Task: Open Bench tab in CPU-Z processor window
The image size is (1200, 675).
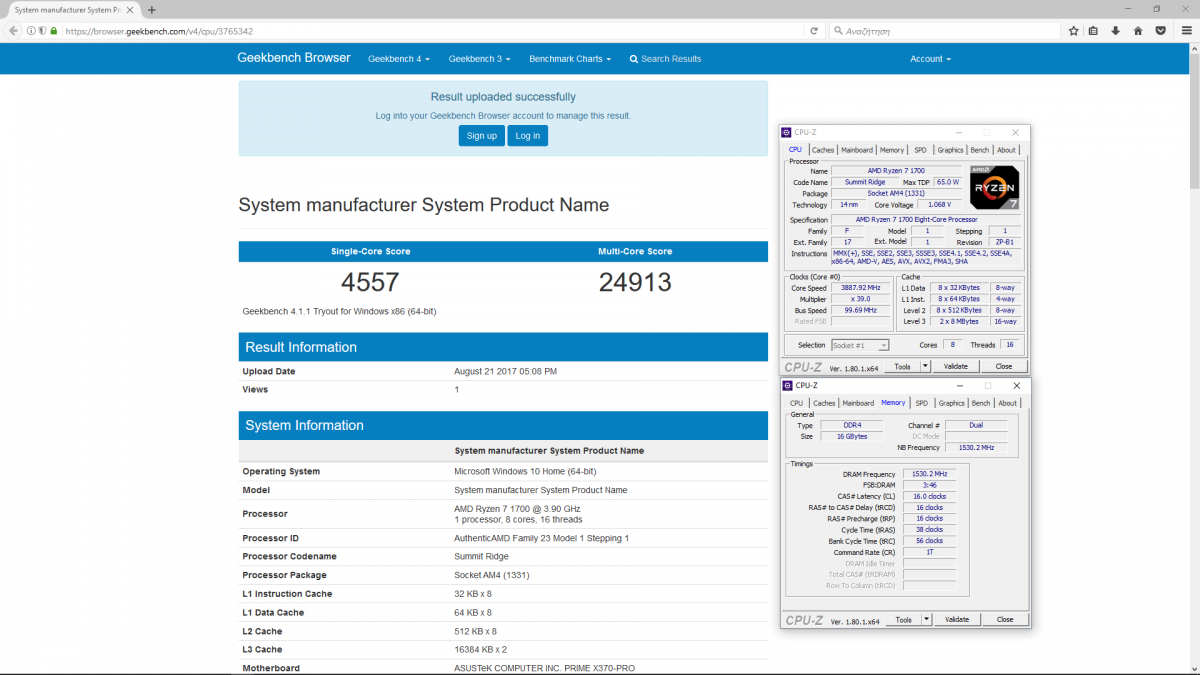Action: [980, 150]
